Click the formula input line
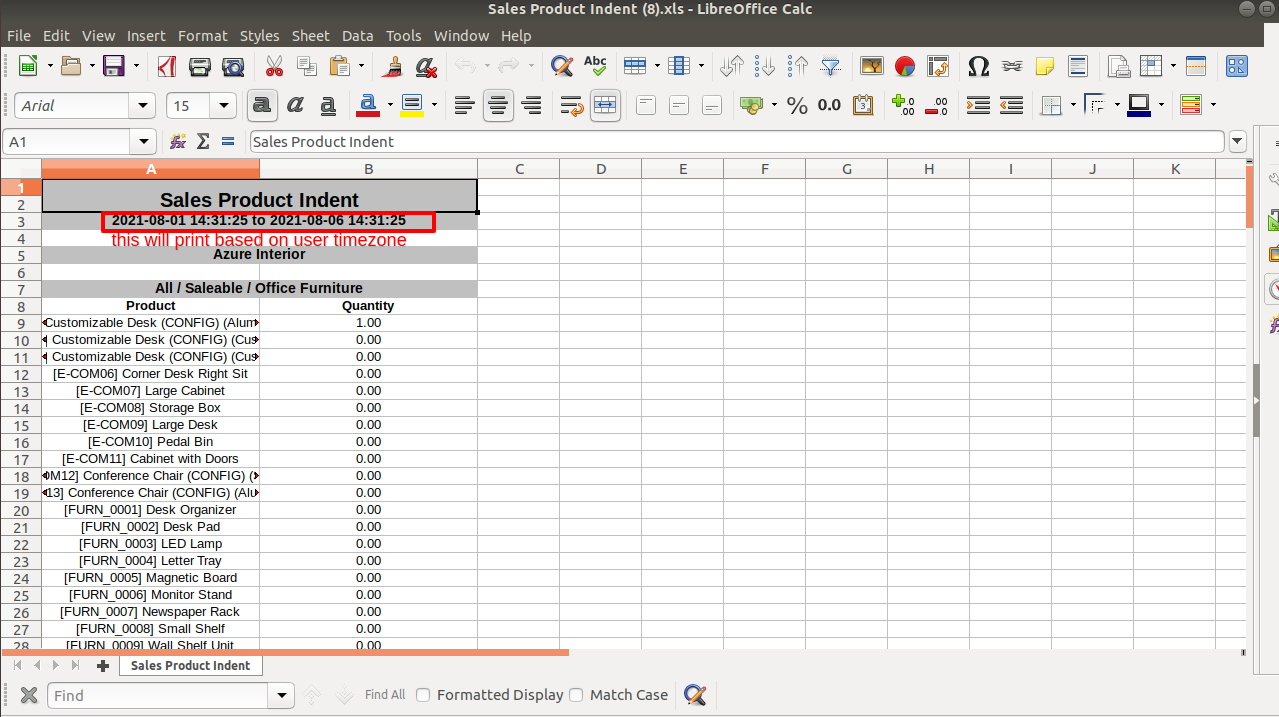 [x=737, y=142]
